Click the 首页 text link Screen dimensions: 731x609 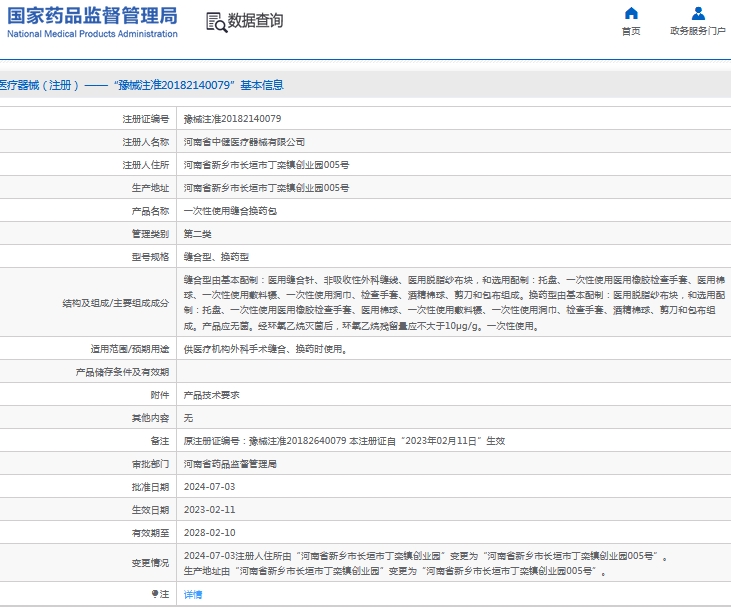point(631,31)
